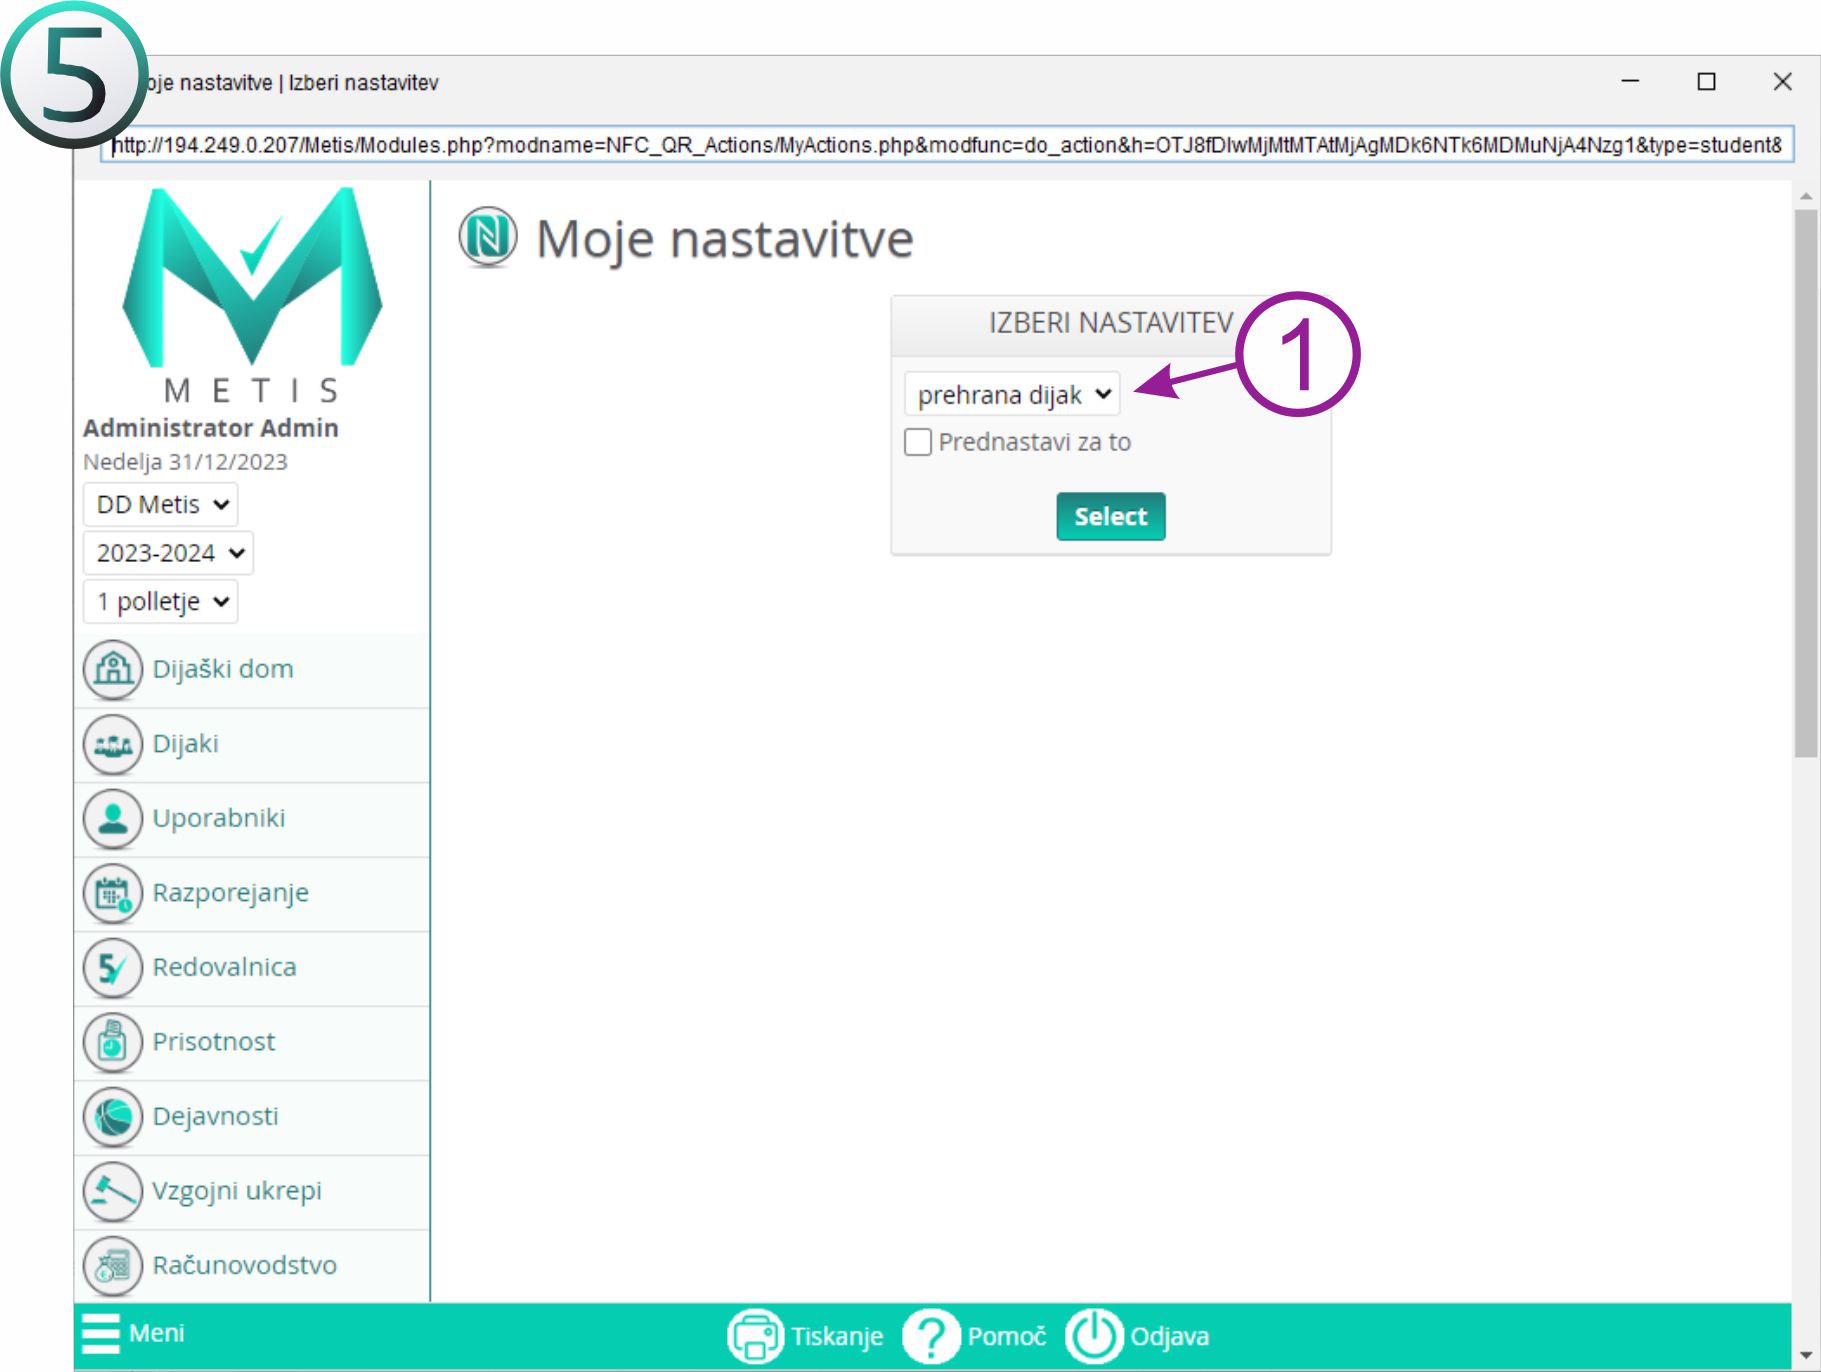Open Razporejanje calendar icon
Image resolution: width=1821 pixels, height=1372 pixels.
pyautogui.click(x=113, y=893)
